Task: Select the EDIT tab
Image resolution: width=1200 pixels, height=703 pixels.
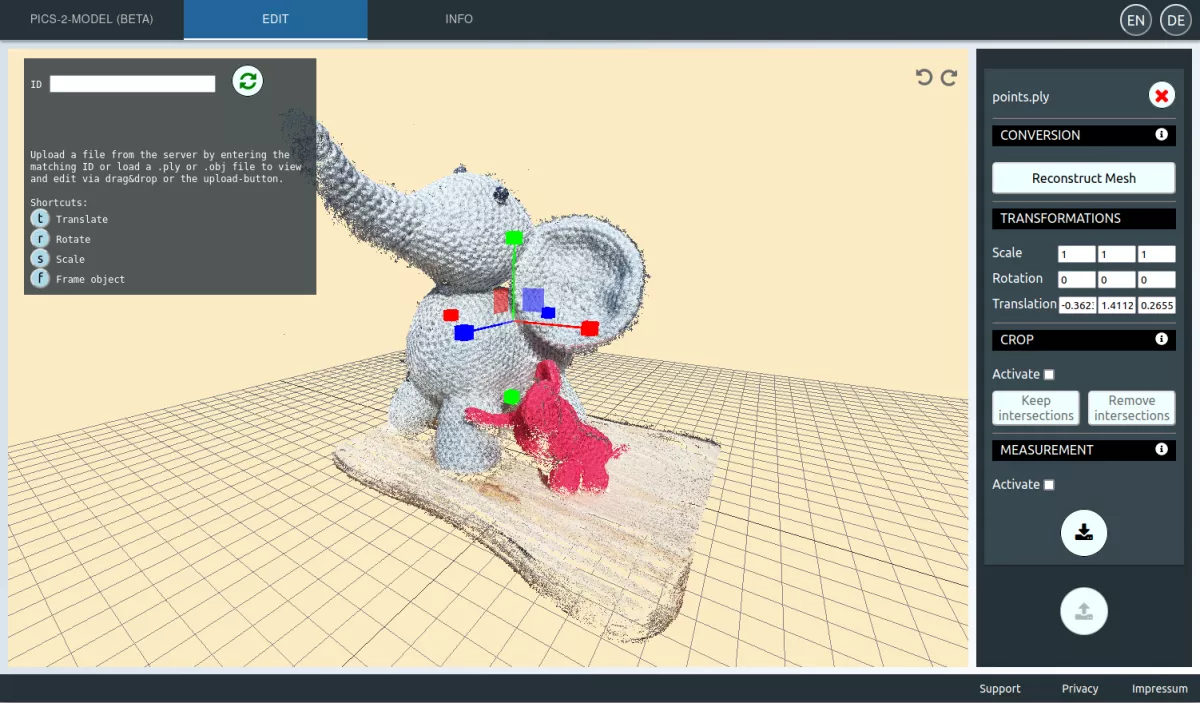Action: (x=275, y=19)
